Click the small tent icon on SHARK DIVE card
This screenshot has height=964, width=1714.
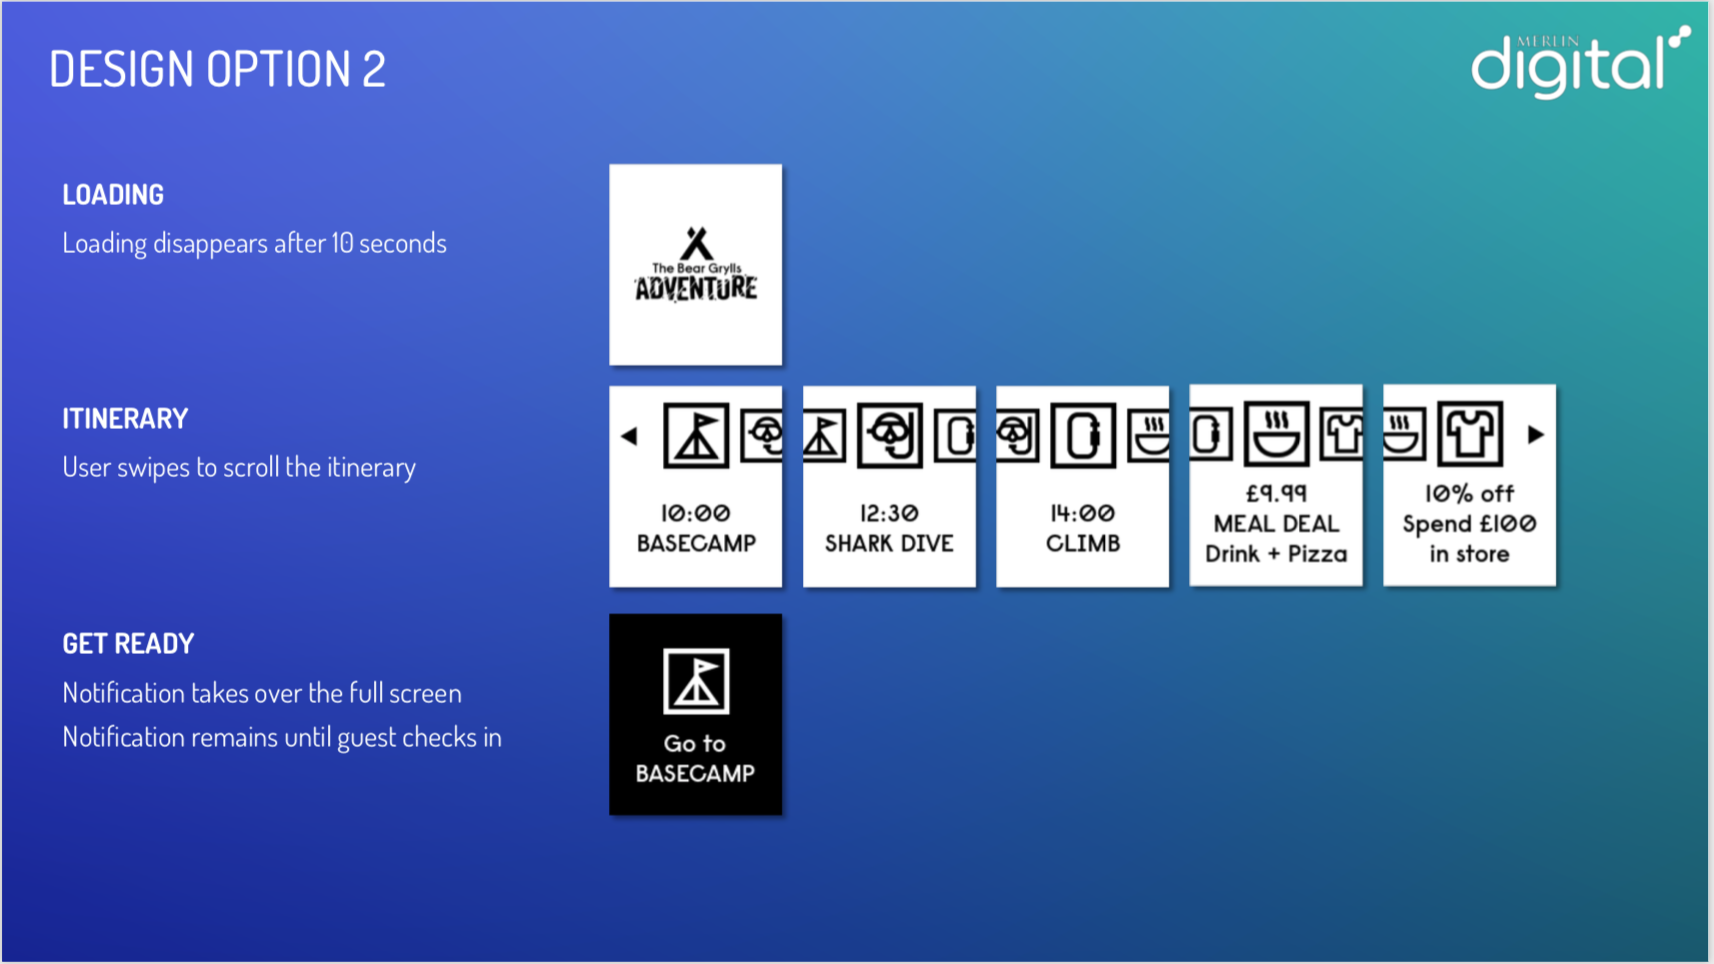(x=825, y=436)
